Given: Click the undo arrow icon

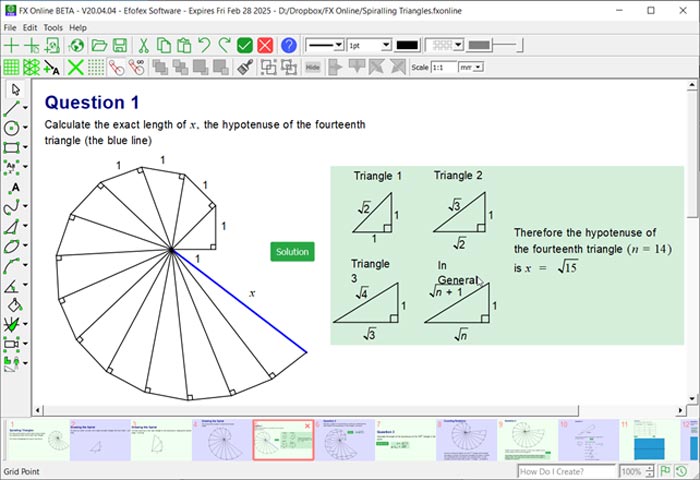Looking at the screenshot, I should [204, 45].
